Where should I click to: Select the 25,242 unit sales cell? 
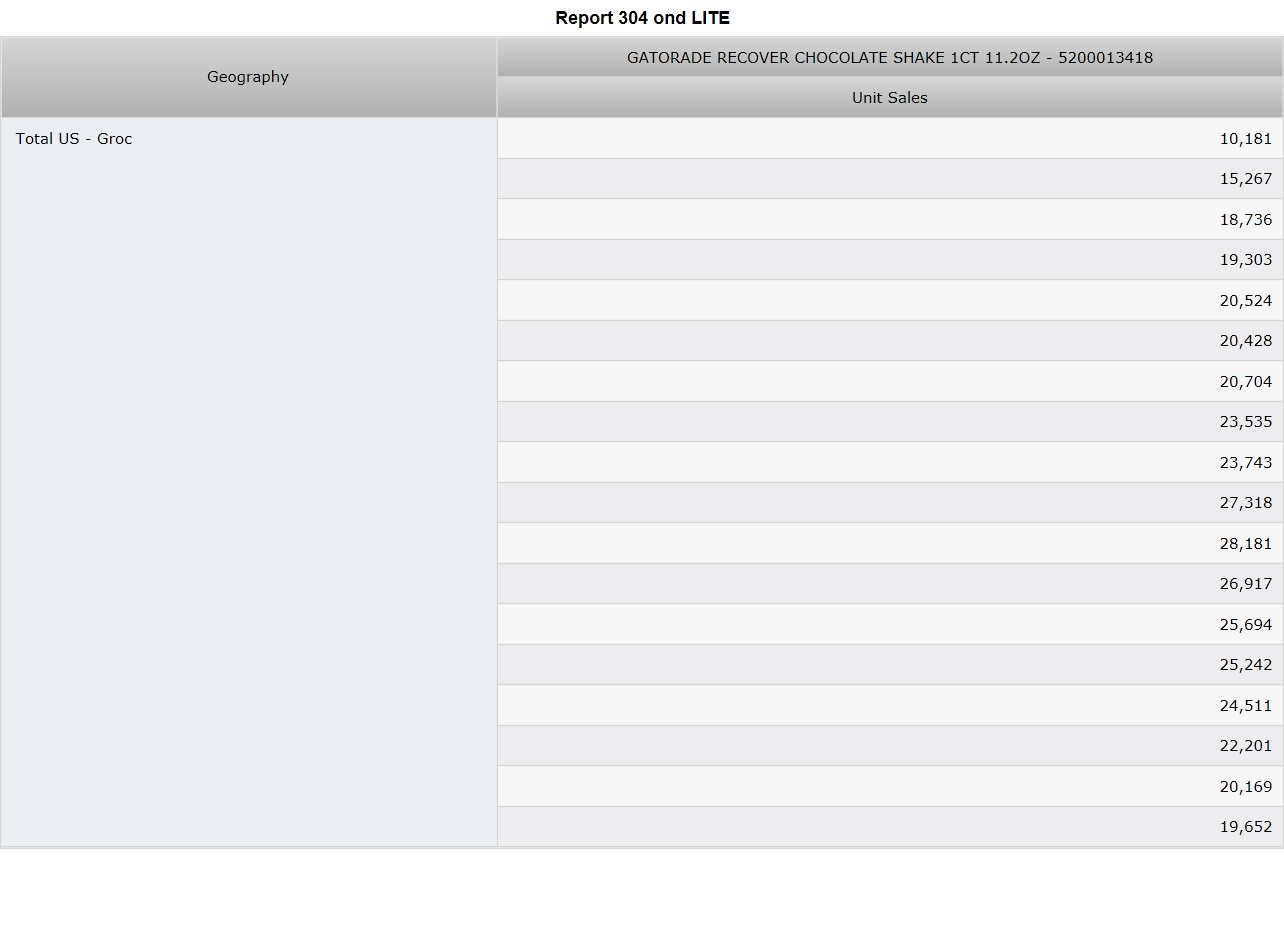(890, 665)
